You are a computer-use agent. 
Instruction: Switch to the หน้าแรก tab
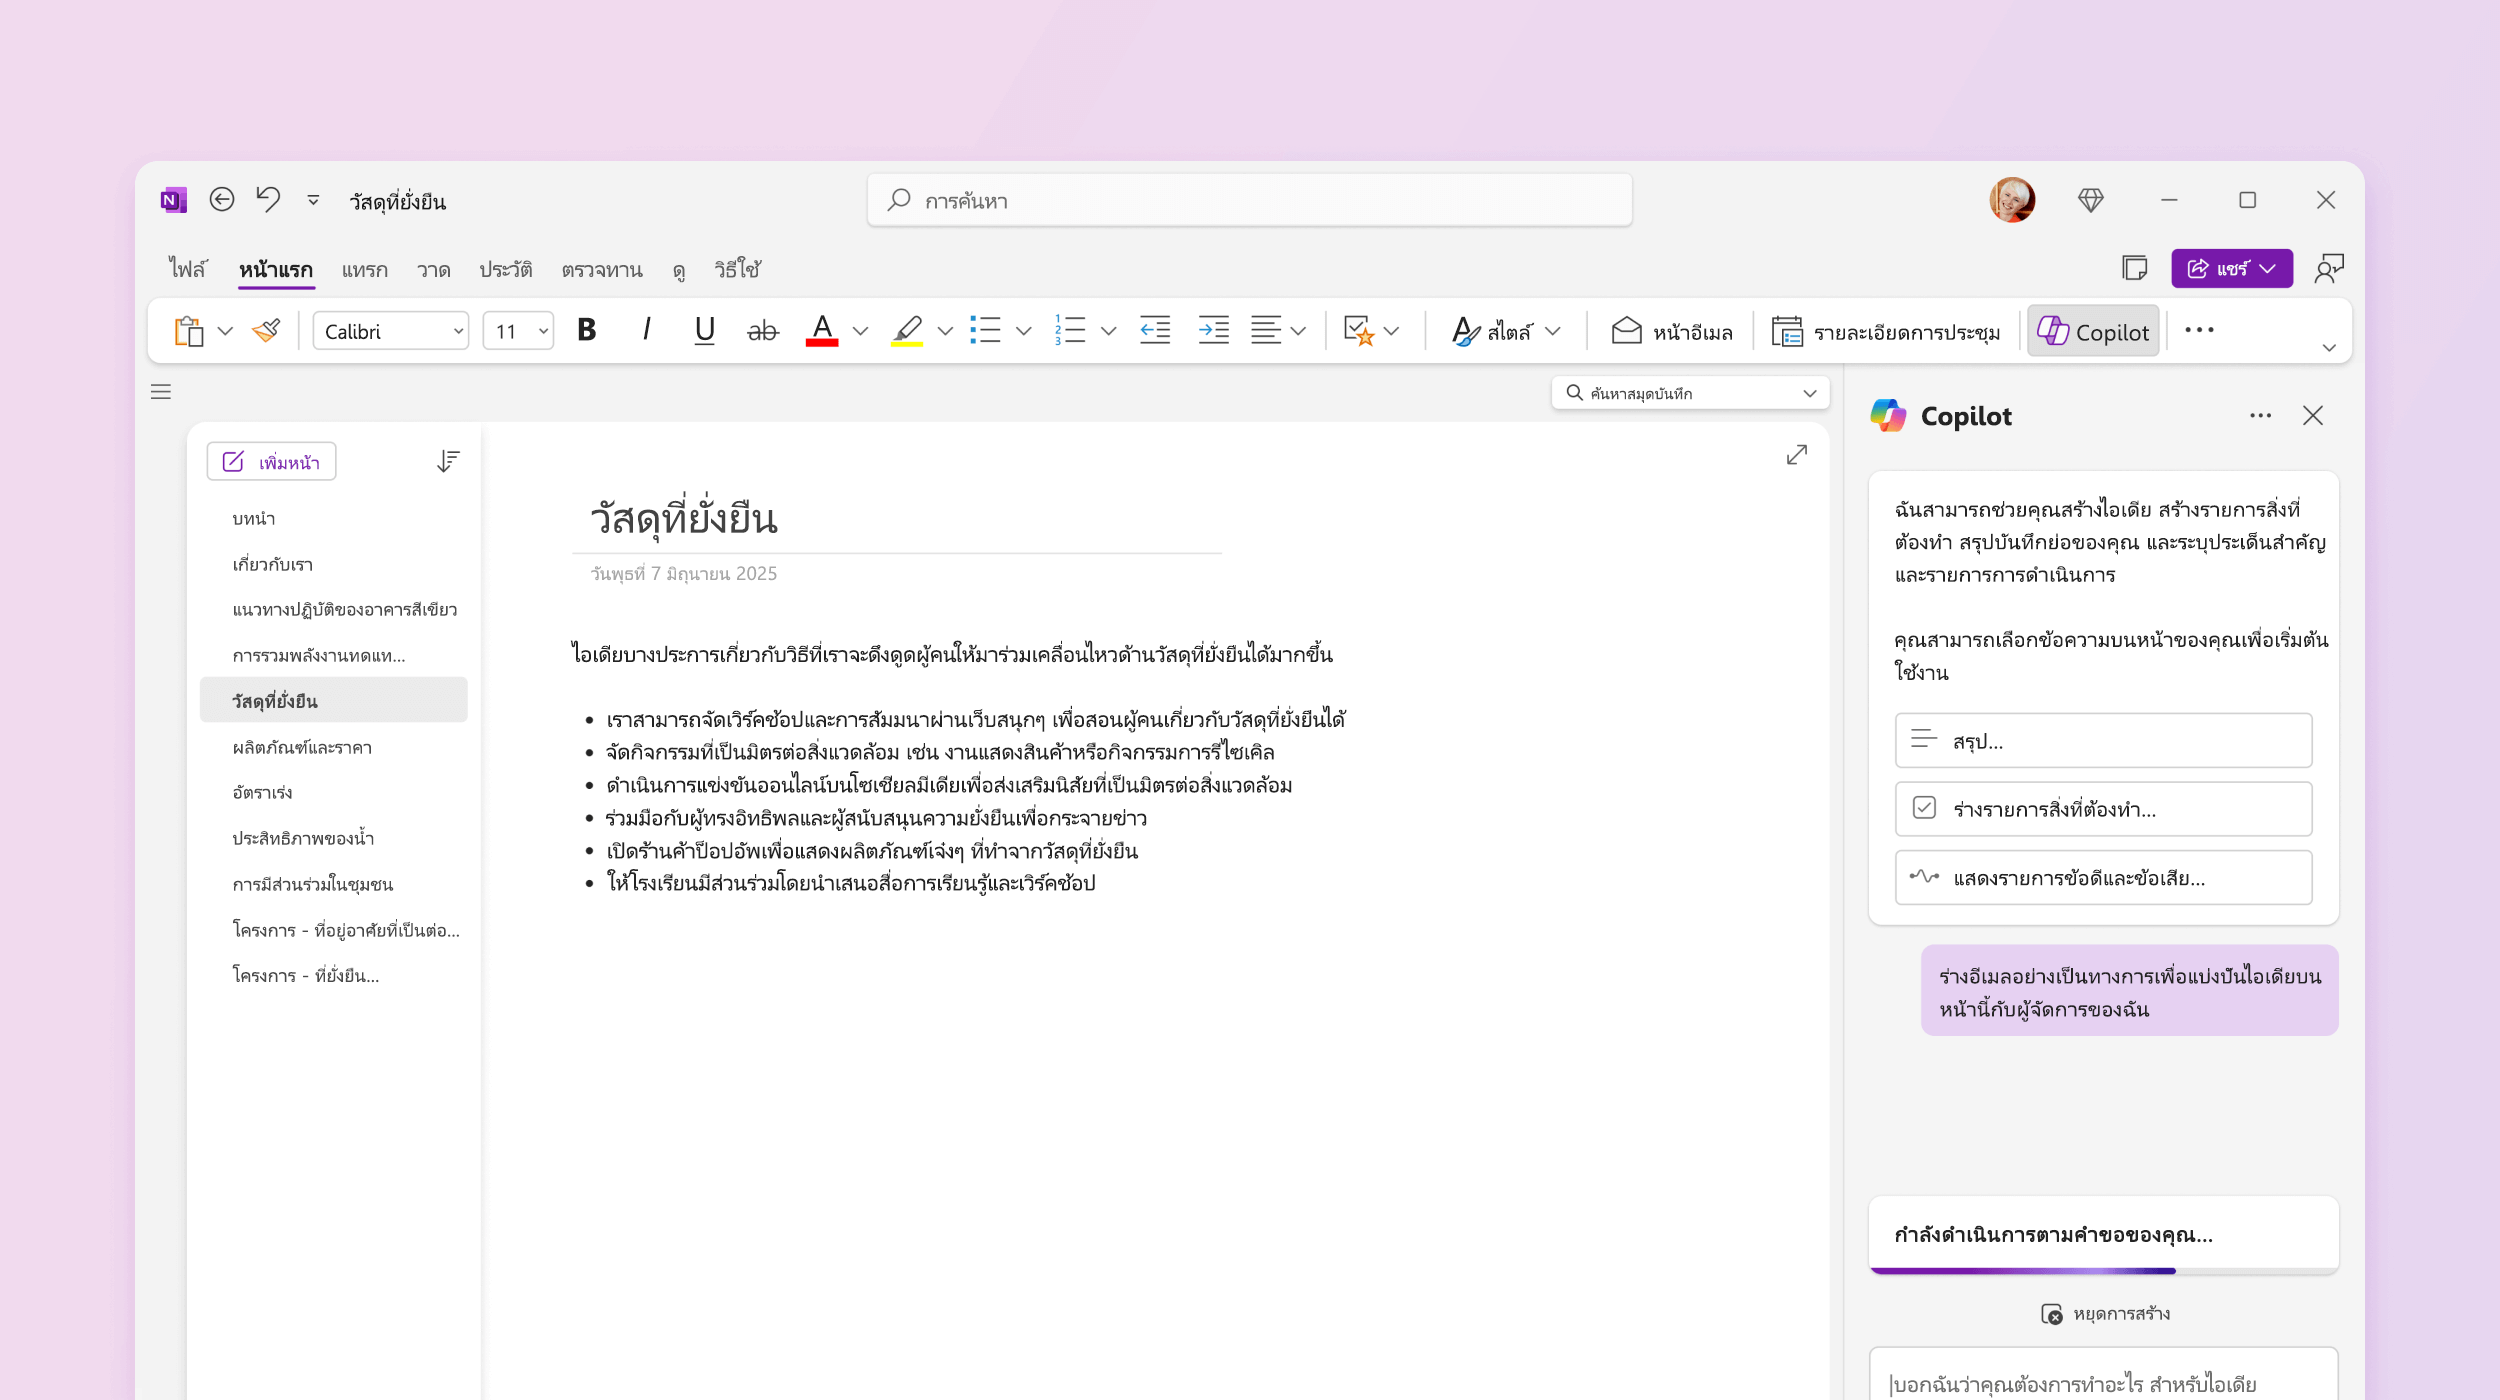coord(276,269)
